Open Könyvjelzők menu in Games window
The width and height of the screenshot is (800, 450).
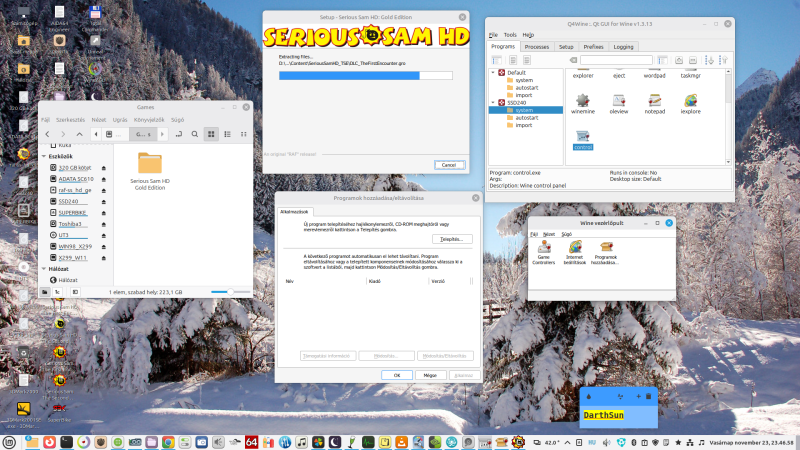(149, 120)
